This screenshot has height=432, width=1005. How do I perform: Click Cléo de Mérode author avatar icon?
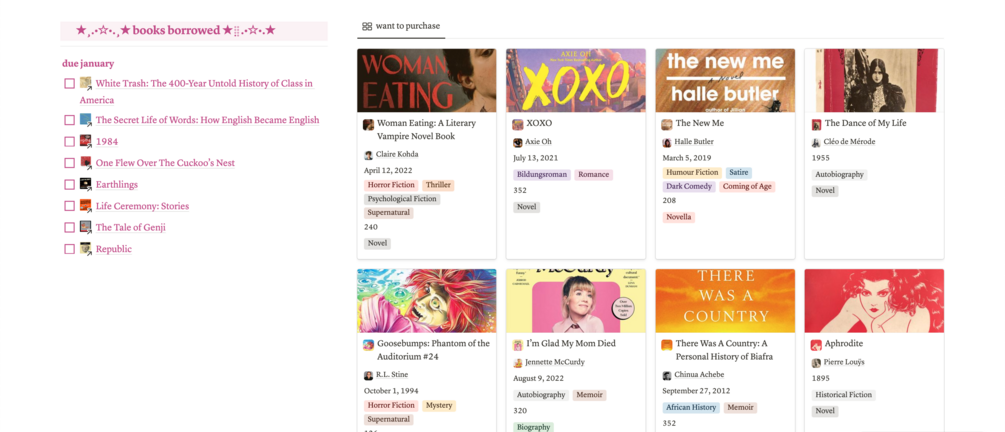point(816,142)
